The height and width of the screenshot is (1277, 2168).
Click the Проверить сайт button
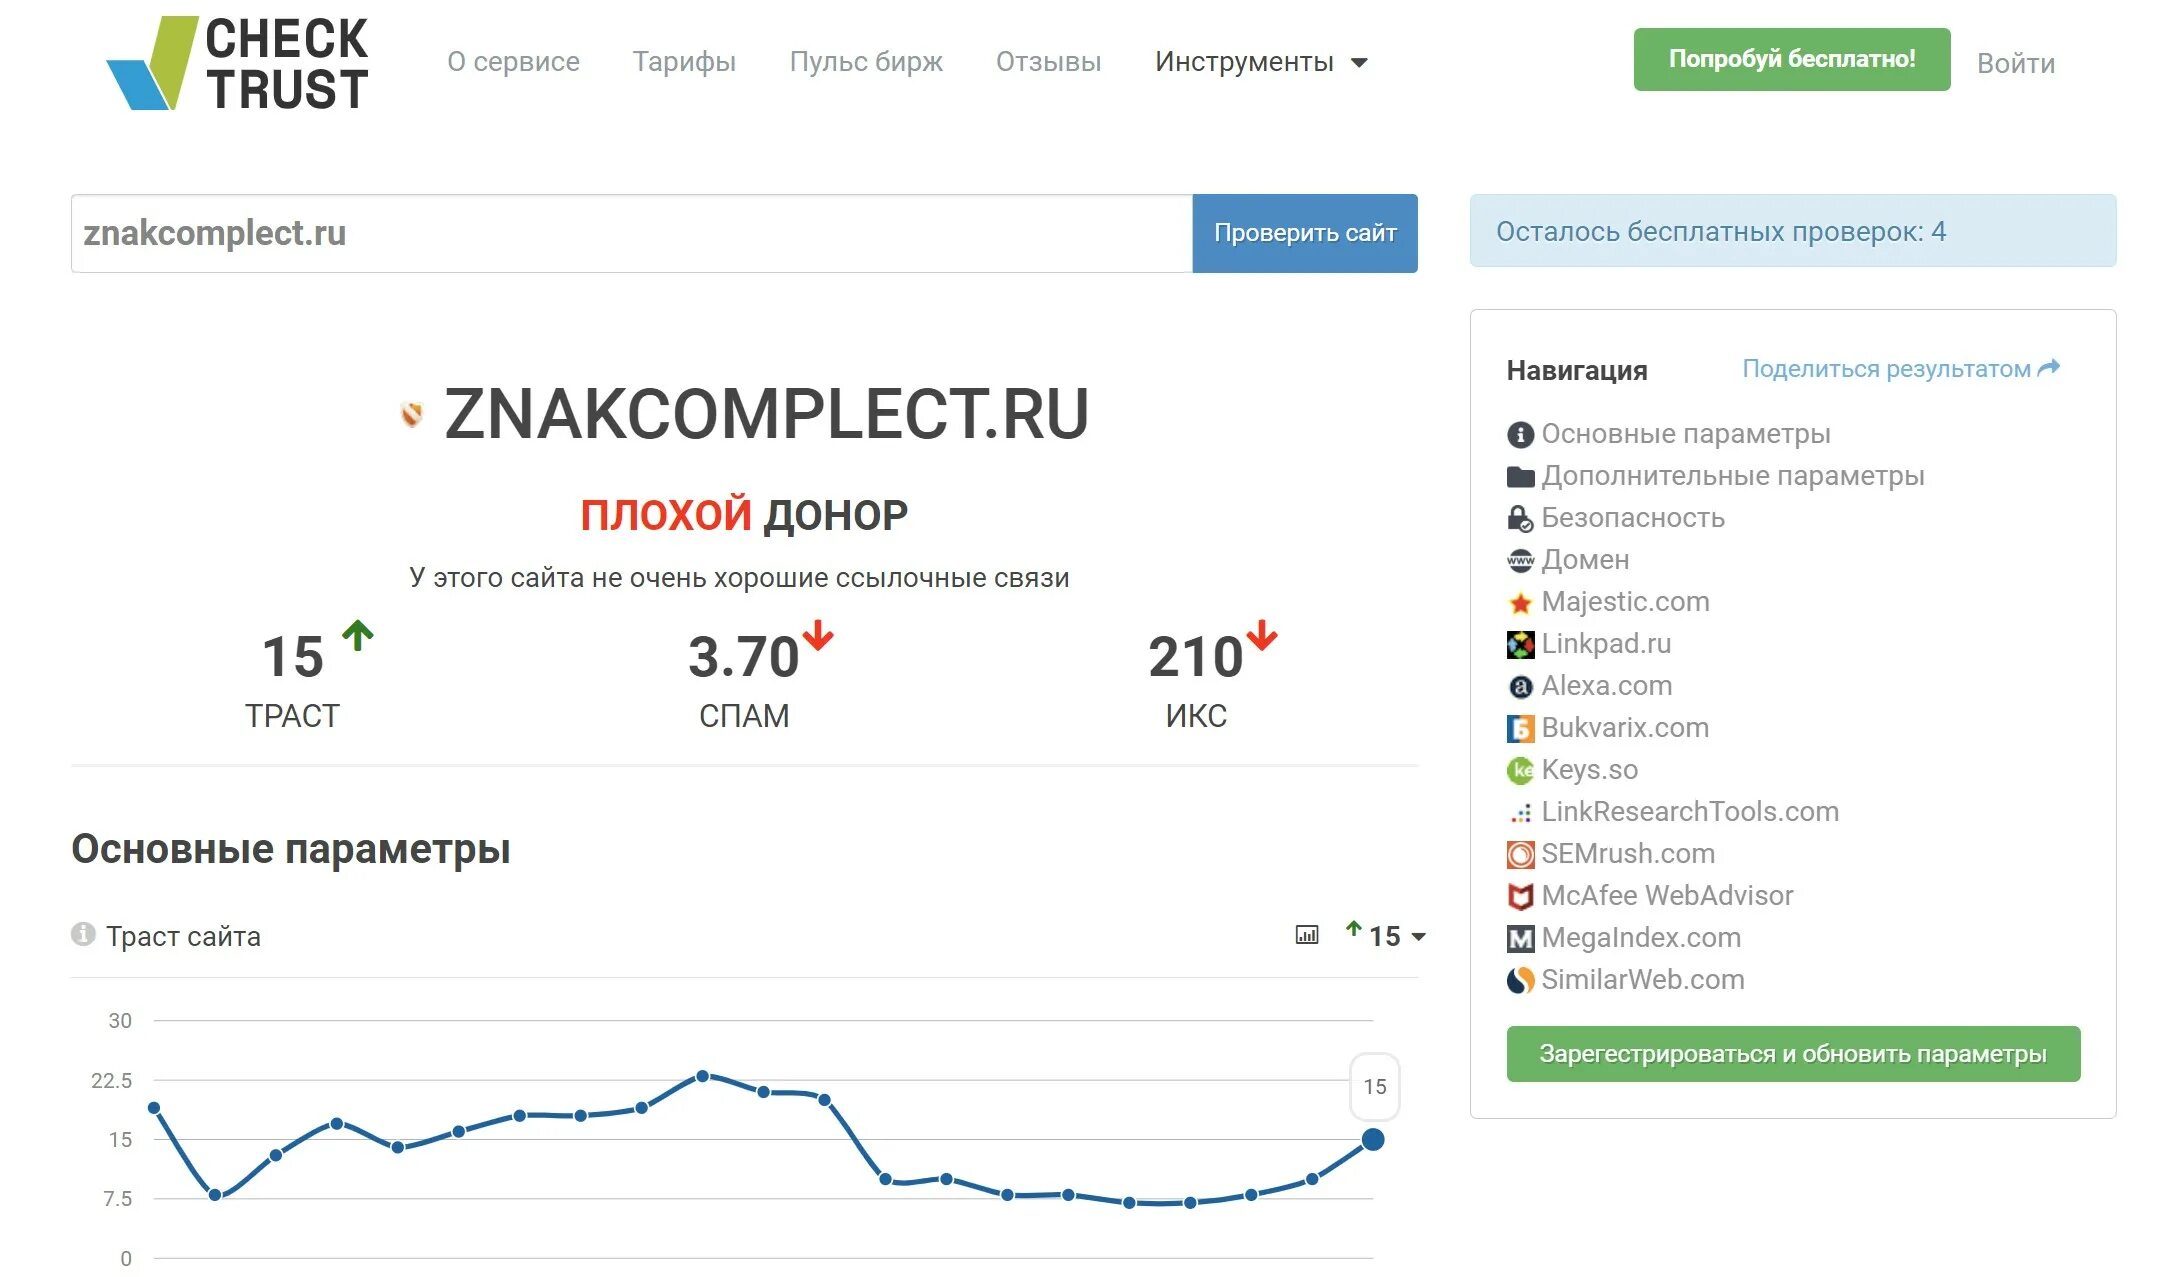click(1304, 231)
